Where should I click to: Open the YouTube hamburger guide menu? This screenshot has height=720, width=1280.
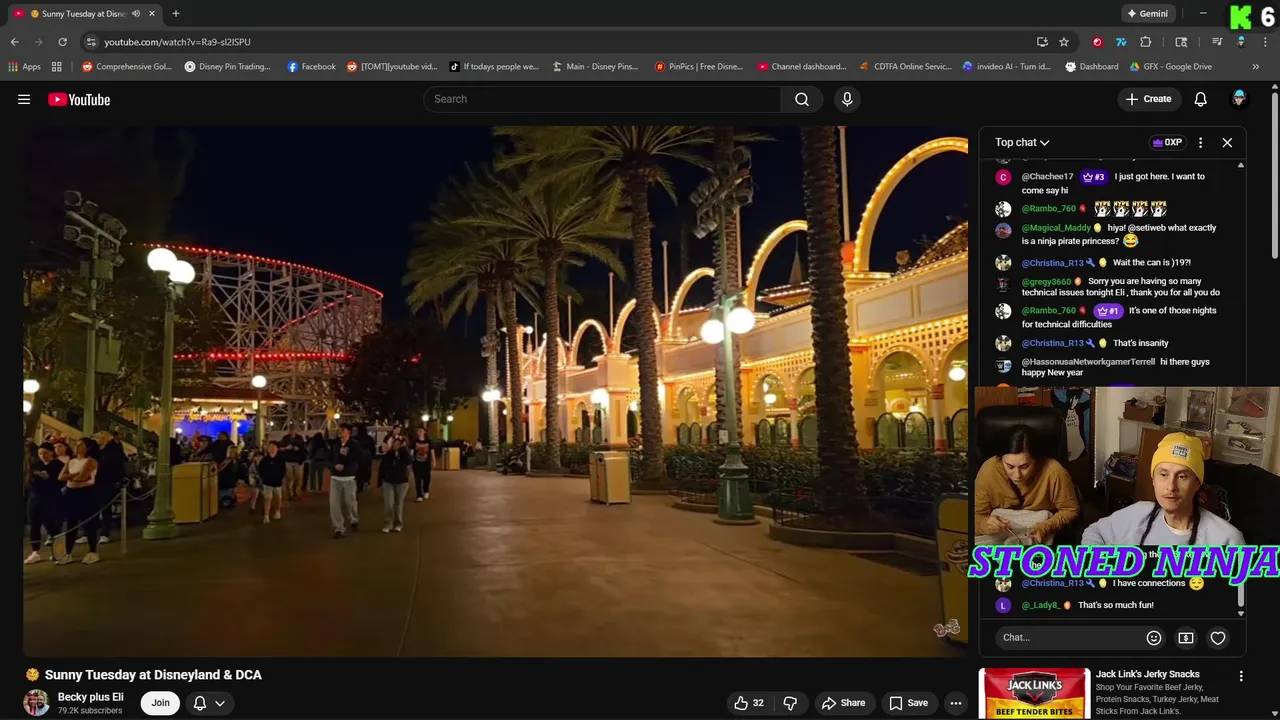24,99
